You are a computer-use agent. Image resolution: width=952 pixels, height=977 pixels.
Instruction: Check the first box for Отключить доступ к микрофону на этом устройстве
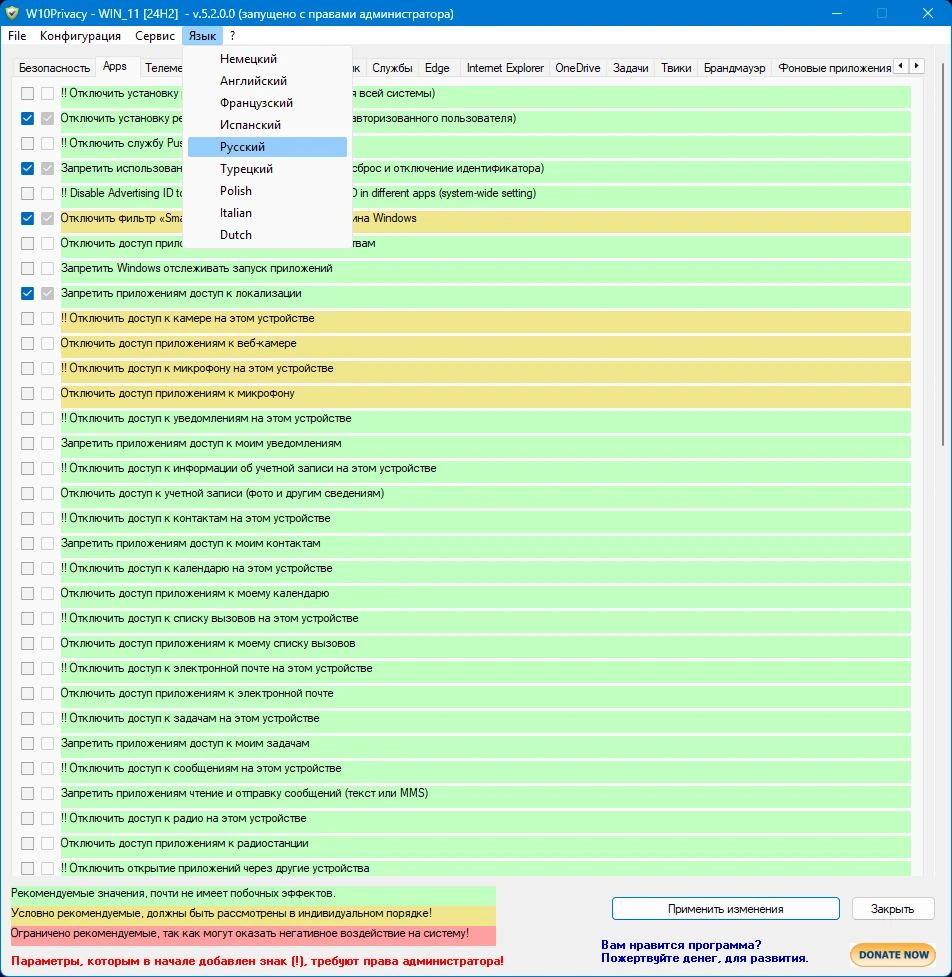click(27, 368)
